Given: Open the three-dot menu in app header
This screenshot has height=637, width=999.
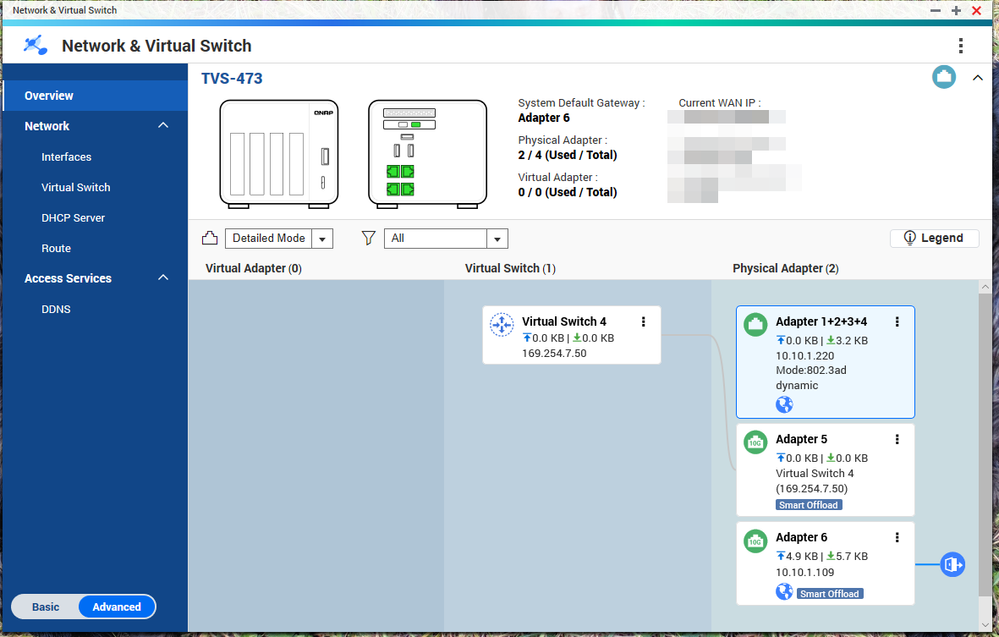Looking at the screenshot, I should [960, 46].
